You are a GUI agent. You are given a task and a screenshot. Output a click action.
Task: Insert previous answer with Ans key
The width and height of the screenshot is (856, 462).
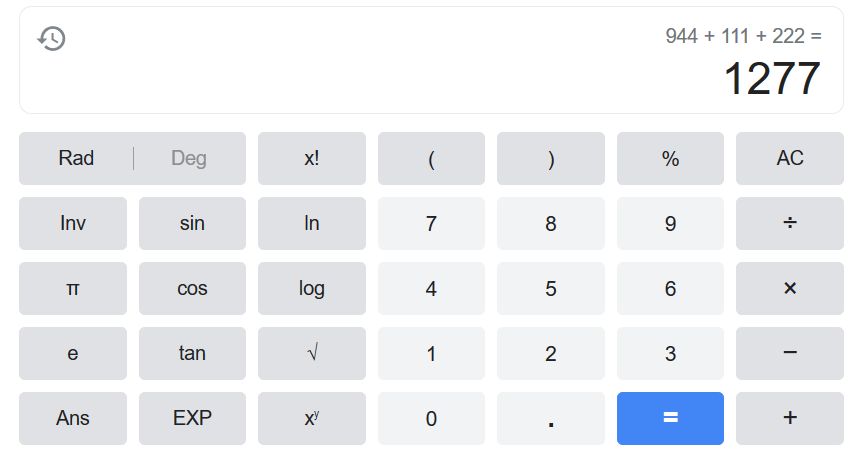tap(73, 418)
